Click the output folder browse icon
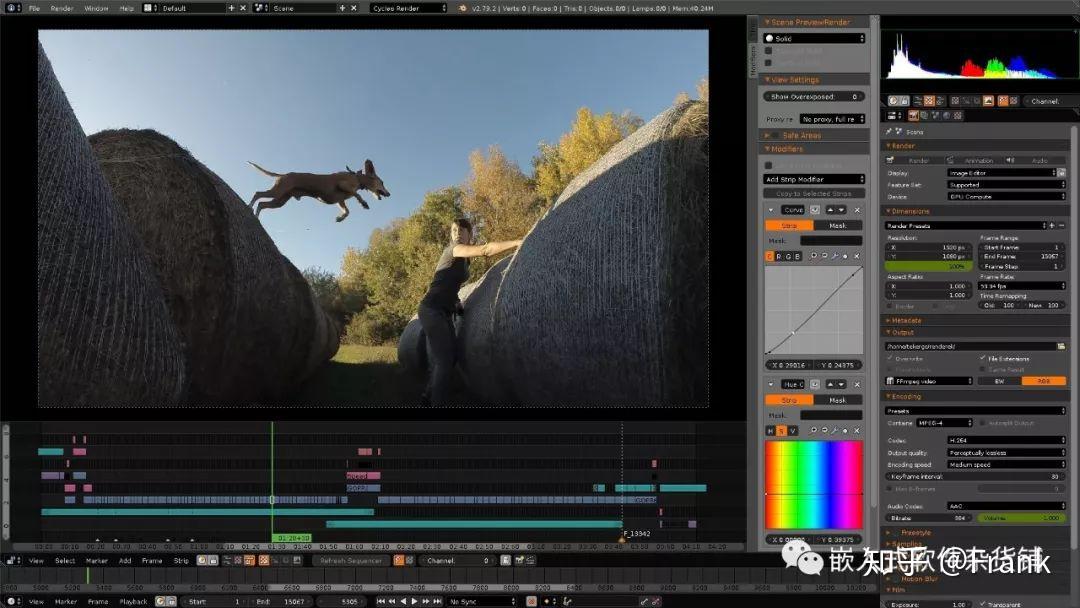Viewport: 1080px width, 608px height. pos(1061,346)
